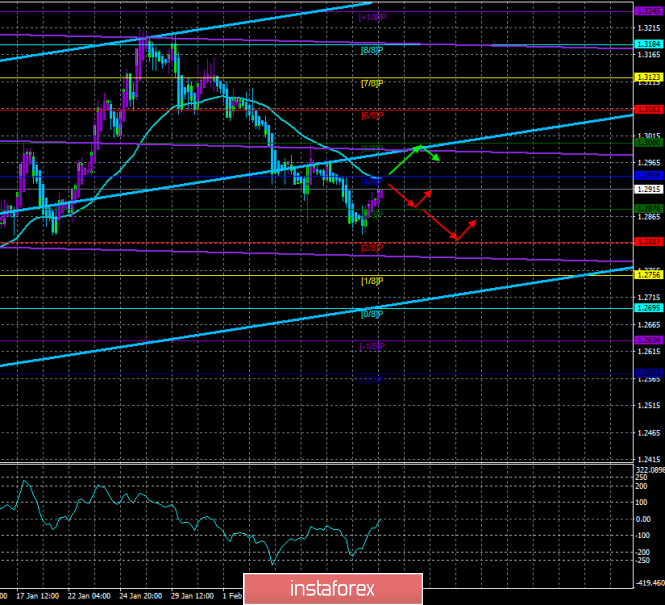Click the indicator -419.460 minimum value
This screenshot has width=665, height=605.
coord(651,583)
